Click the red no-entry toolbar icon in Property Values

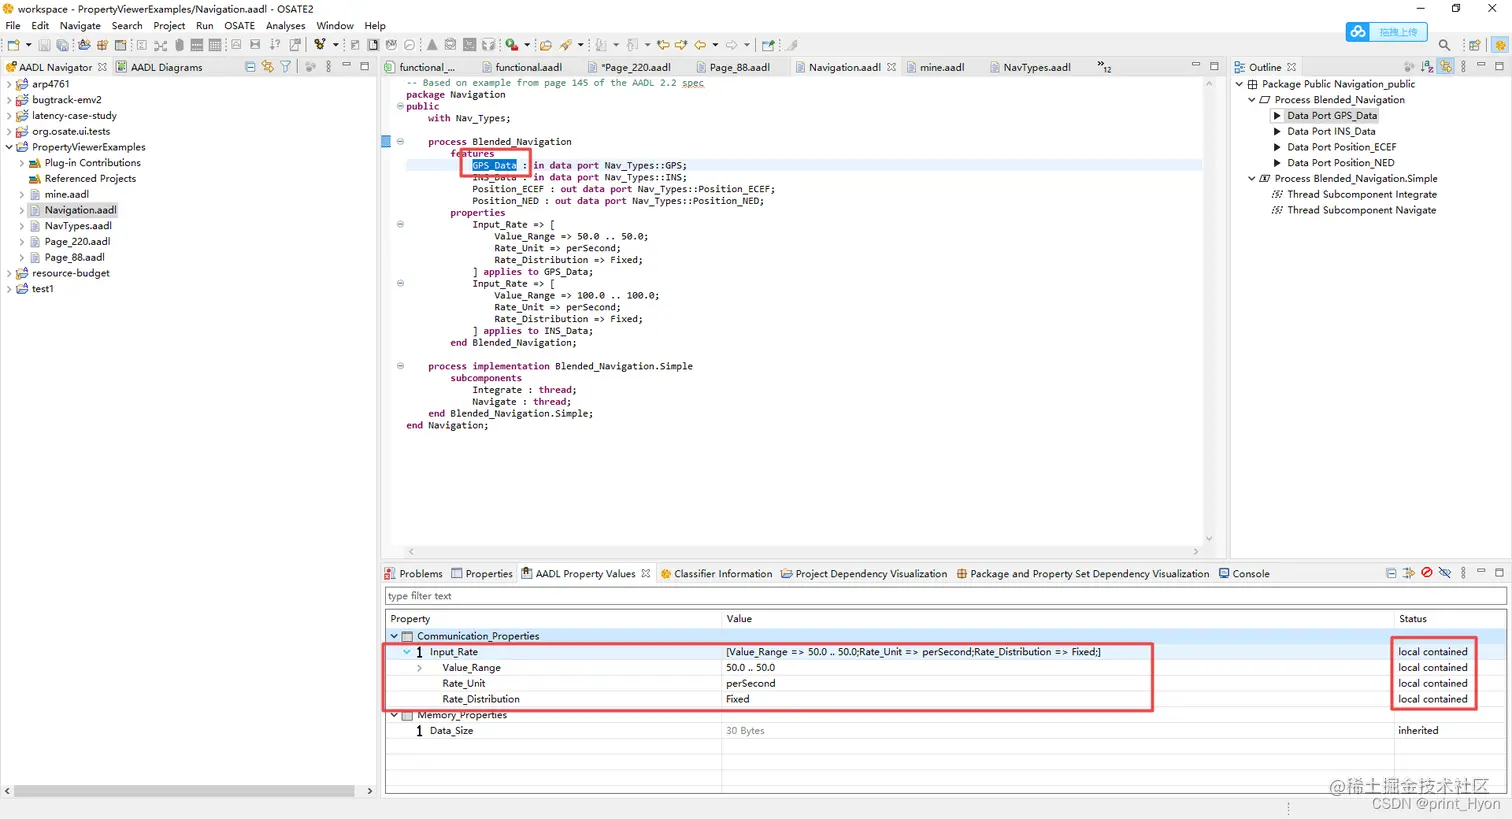pyautogui.click(x=1427, y=573)
